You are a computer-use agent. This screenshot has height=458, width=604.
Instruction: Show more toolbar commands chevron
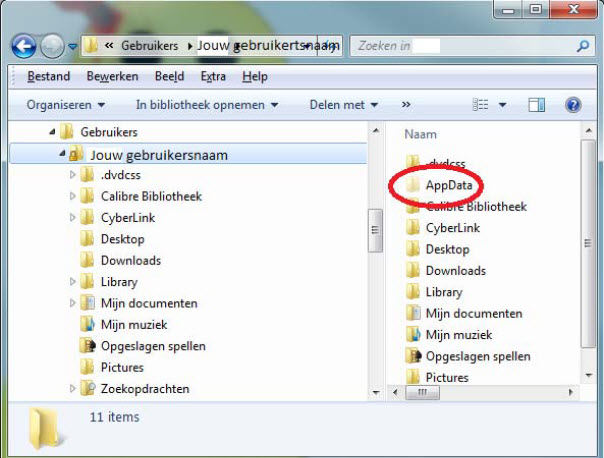point(406,104)
